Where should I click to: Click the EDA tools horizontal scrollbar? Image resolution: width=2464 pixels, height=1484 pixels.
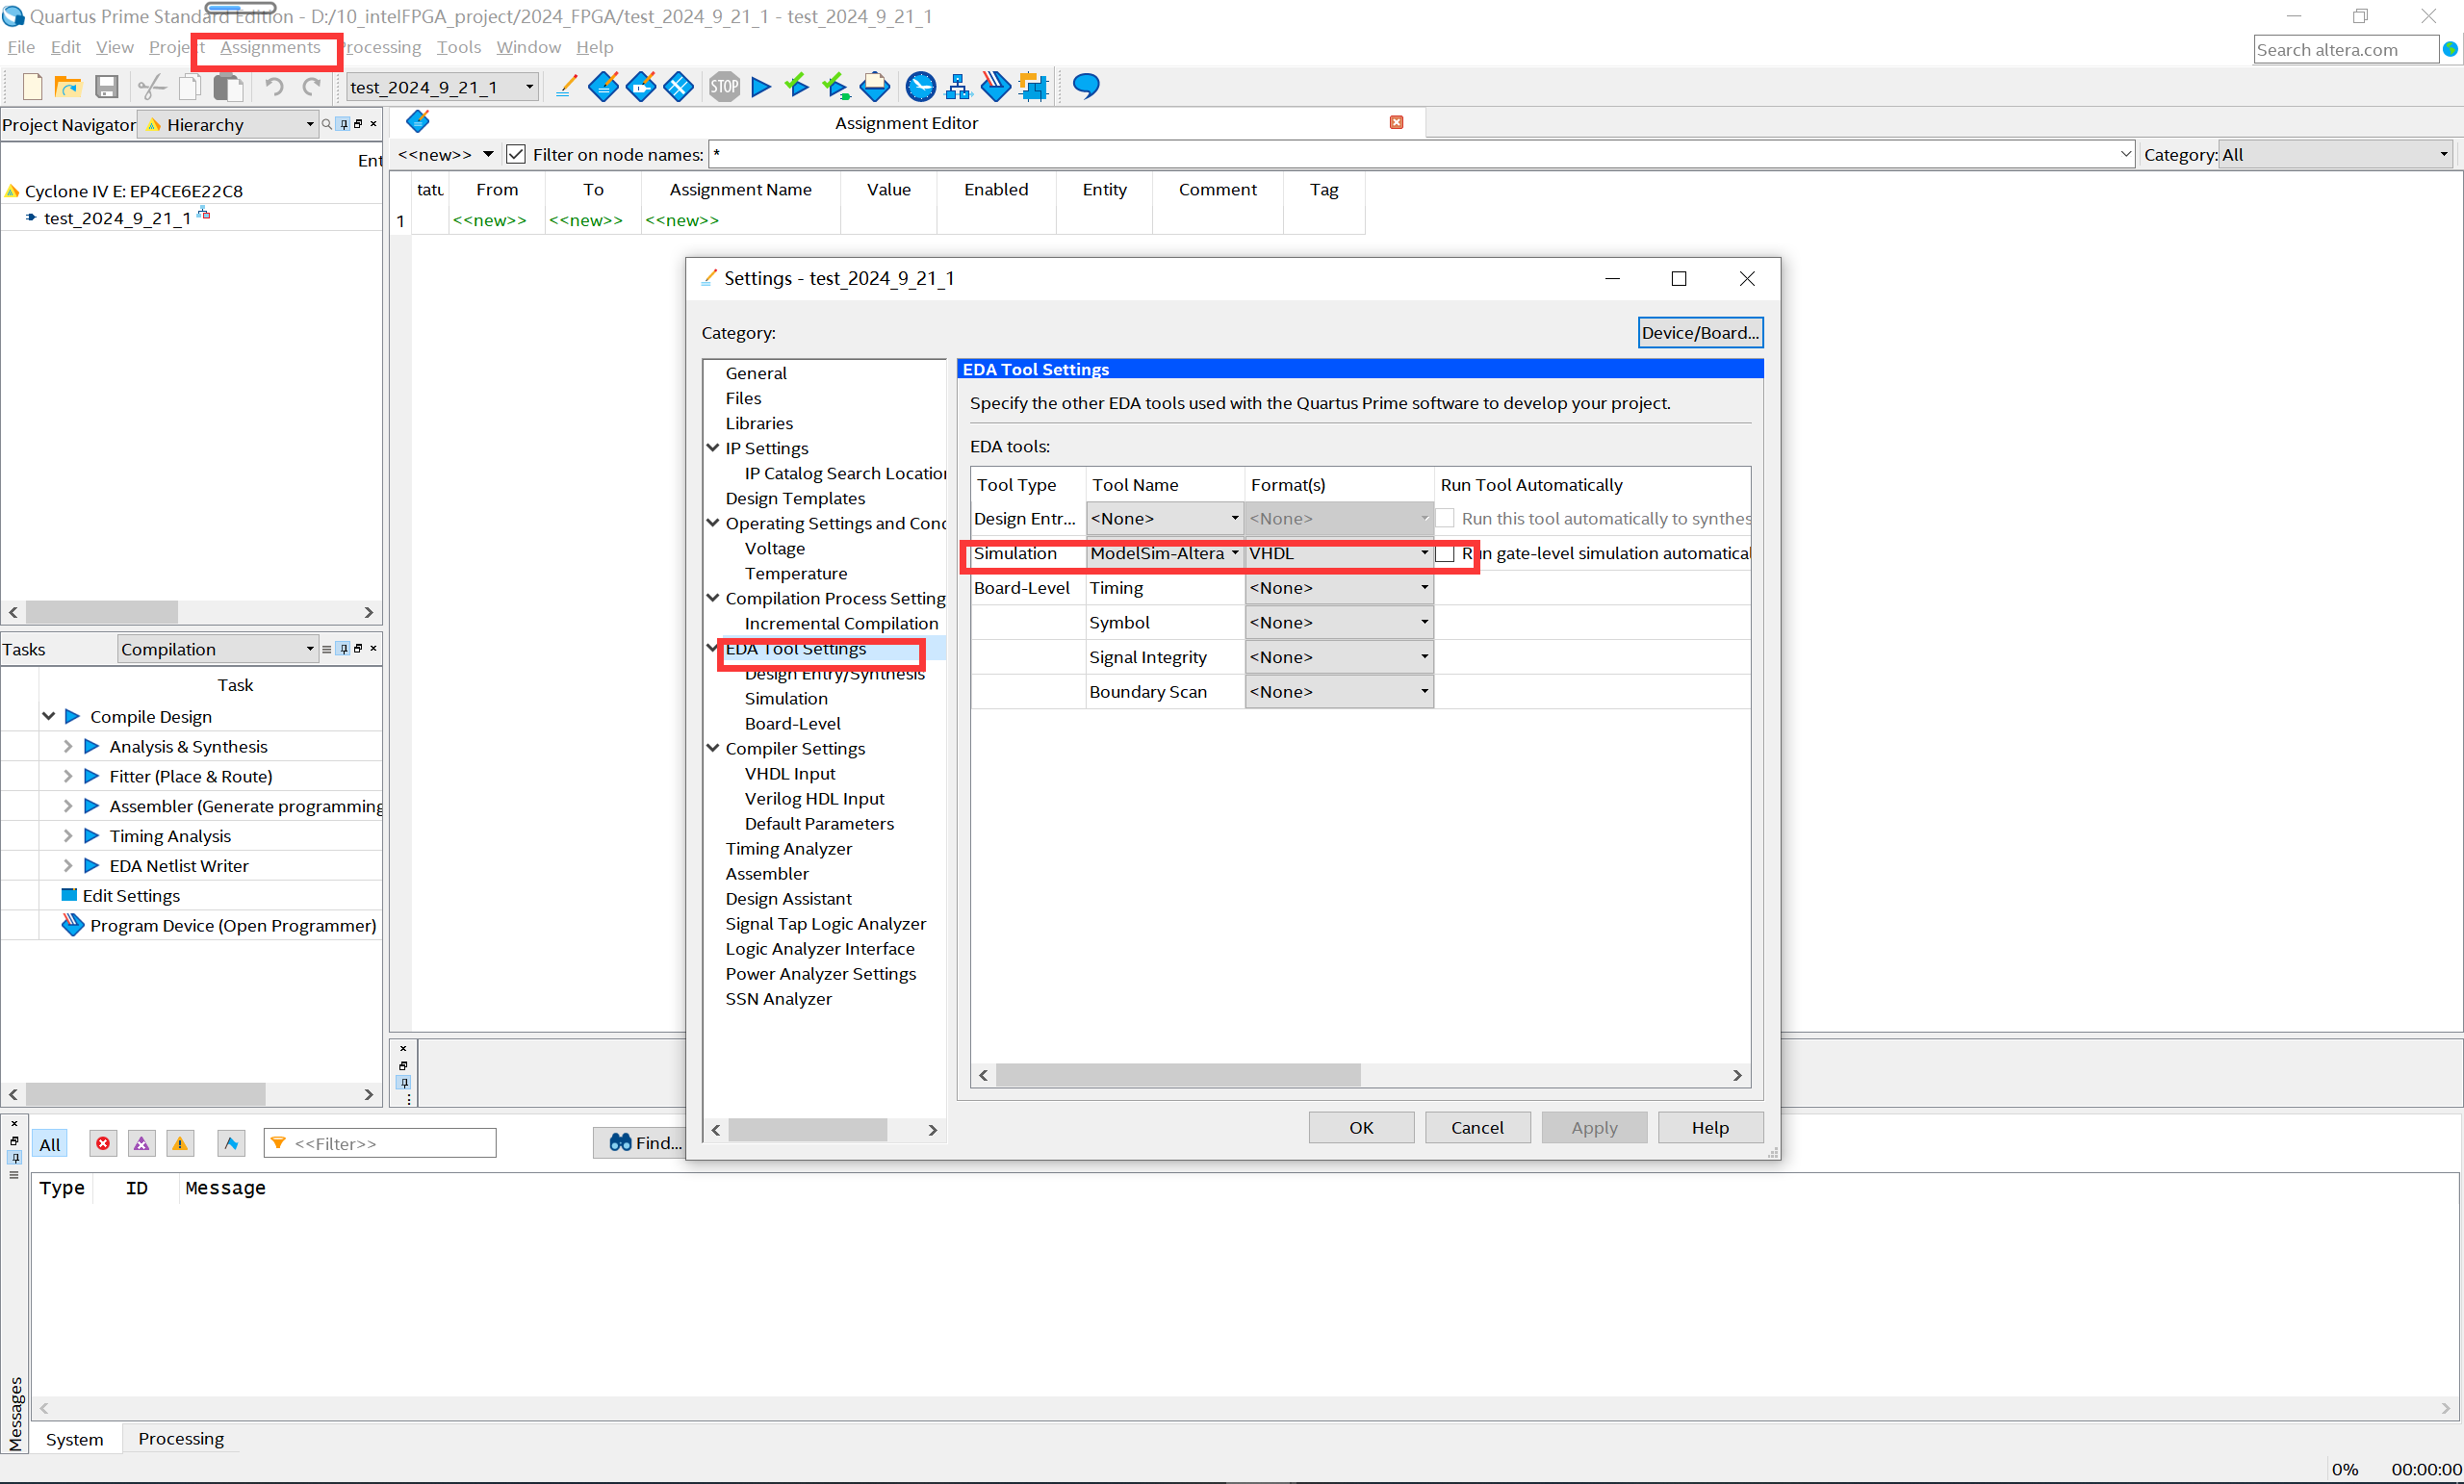1178,1075
